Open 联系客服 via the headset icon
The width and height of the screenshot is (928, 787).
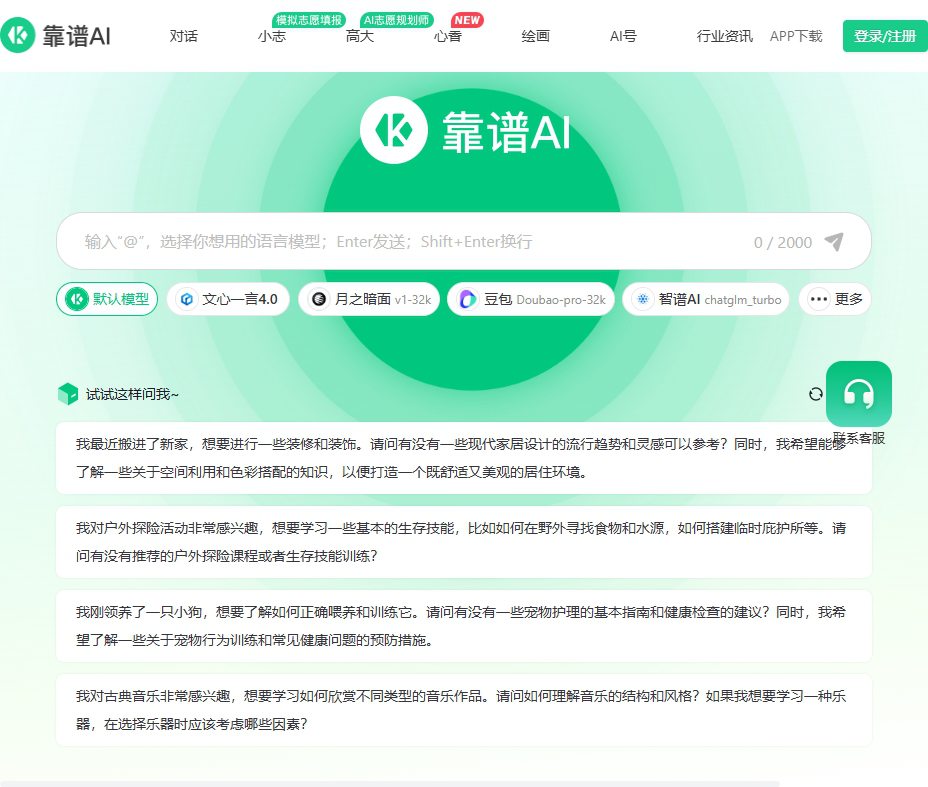(x=858, y=395)
